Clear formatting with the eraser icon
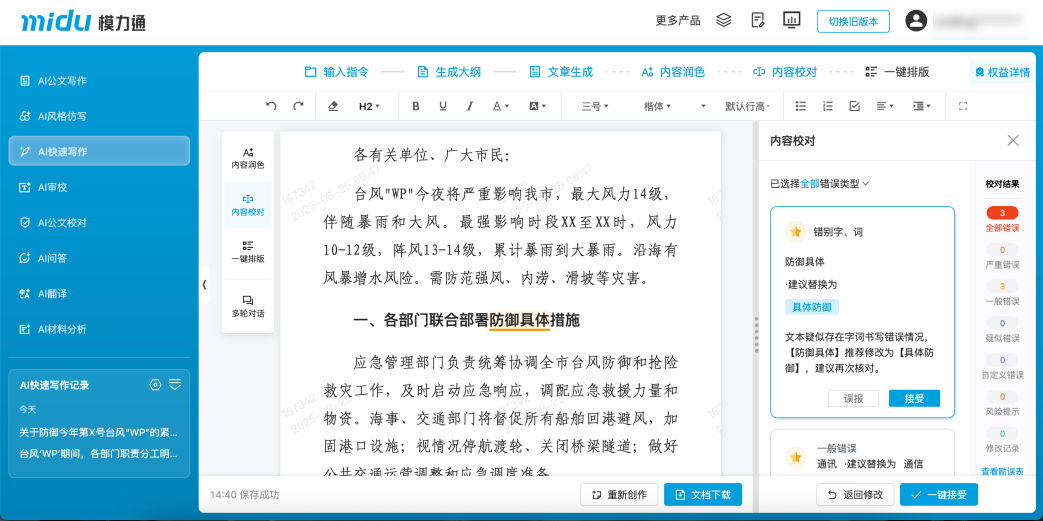 334,106
